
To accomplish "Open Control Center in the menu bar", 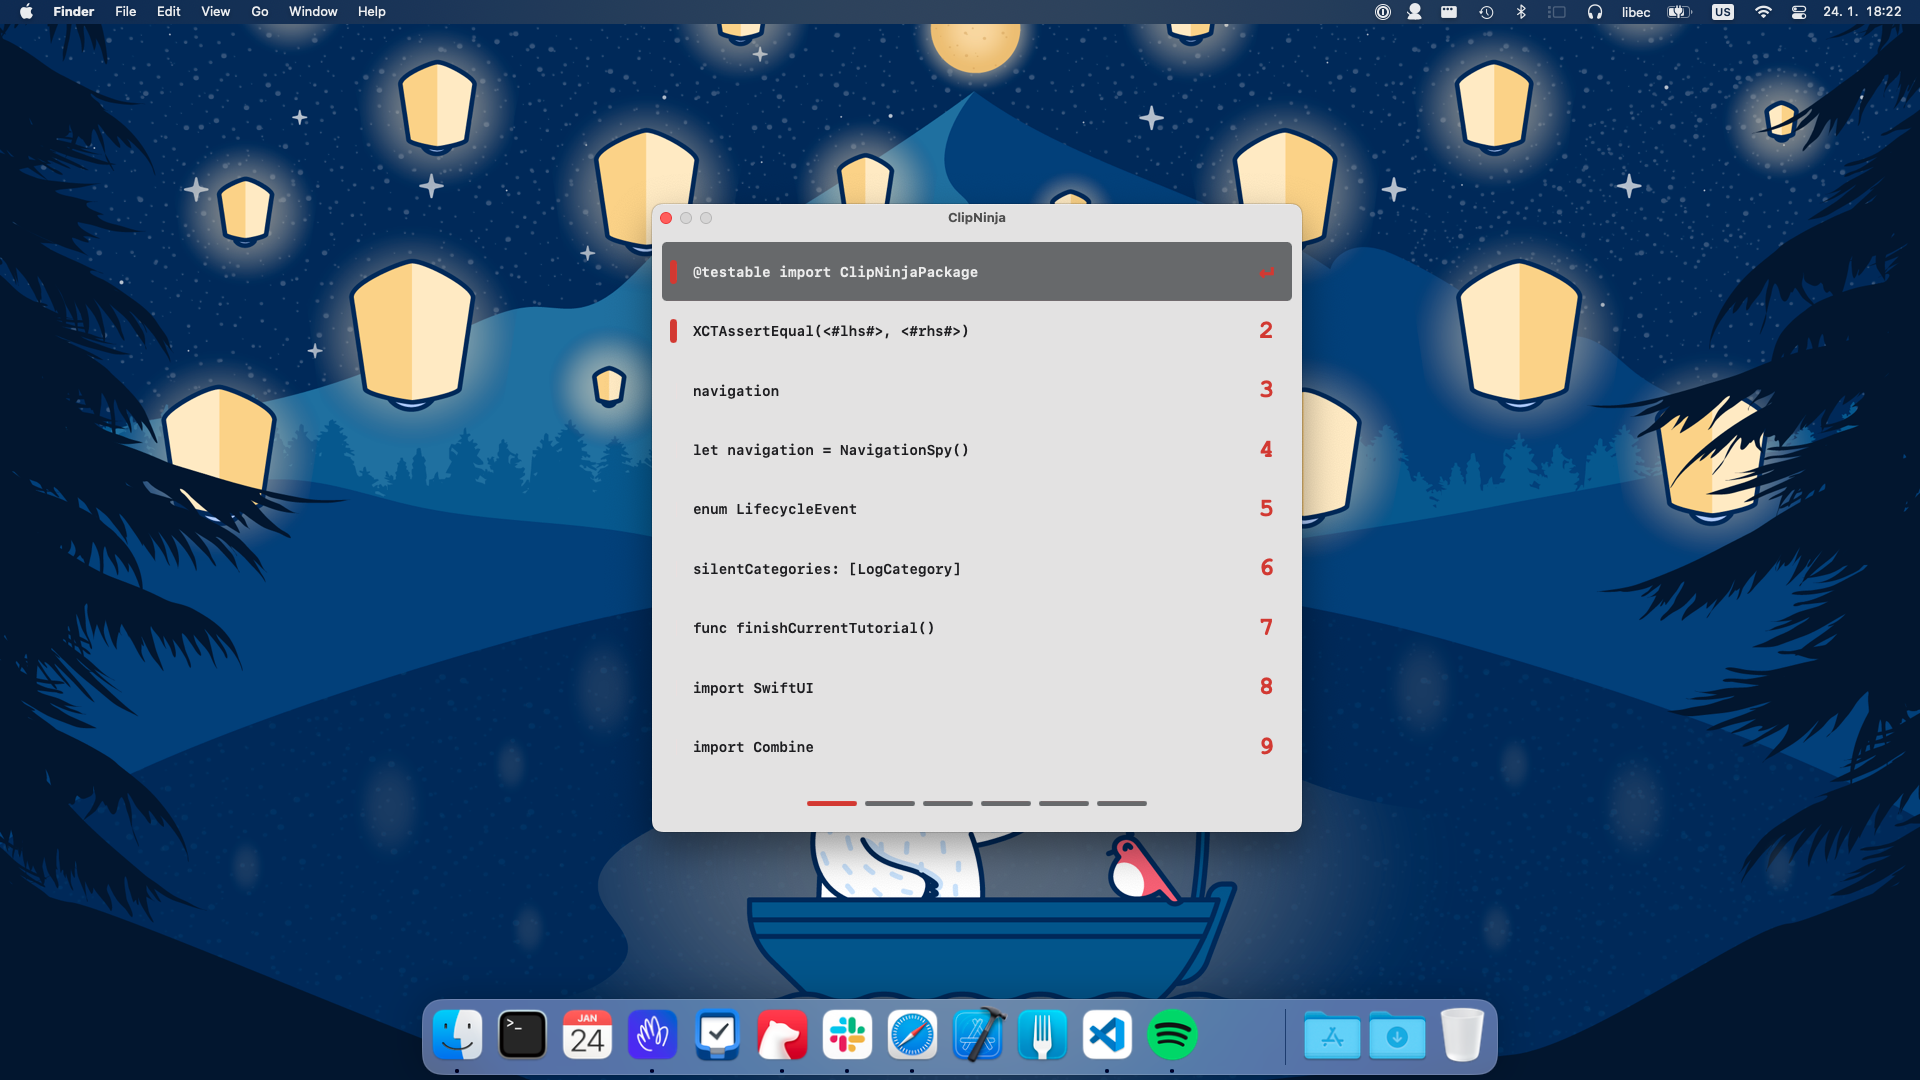I will (1799, 12).
